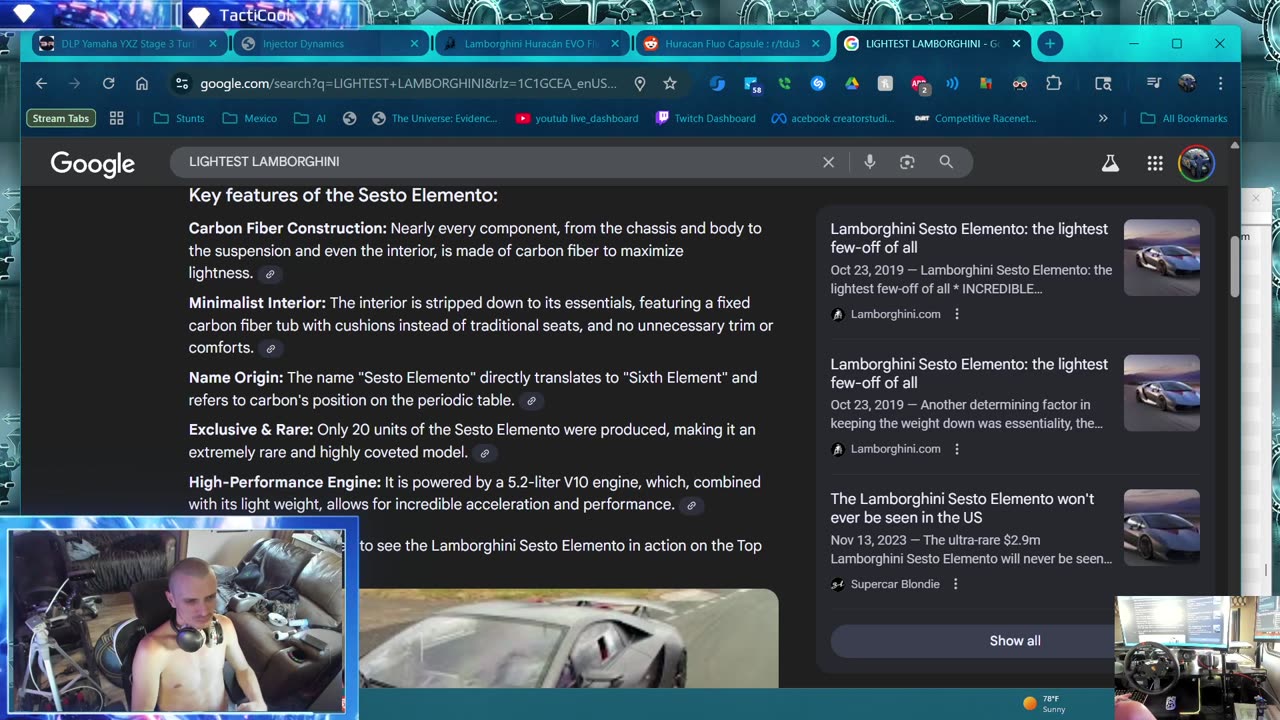Viewport: 1280px width, 720px height.
Task: Click the Supercar Blondie result thumbnail
Action: (x=1162, y=527)
